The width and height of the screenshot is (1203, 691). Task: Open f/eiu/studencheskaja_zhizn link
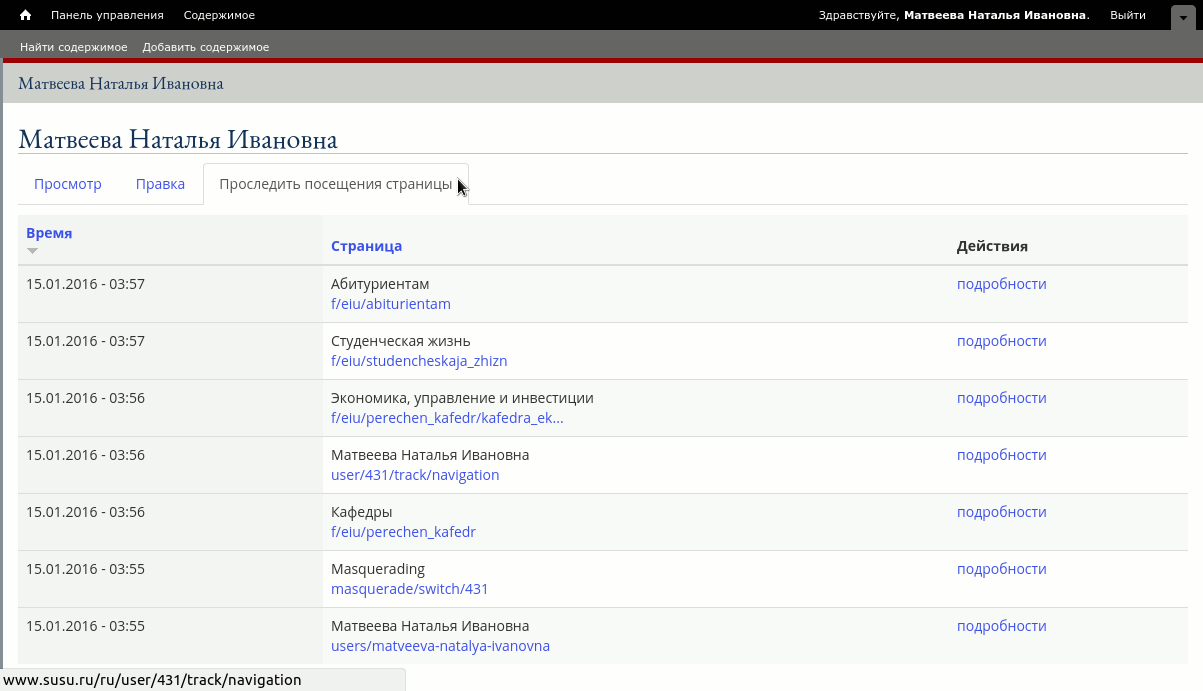click(x=418, y=361)
